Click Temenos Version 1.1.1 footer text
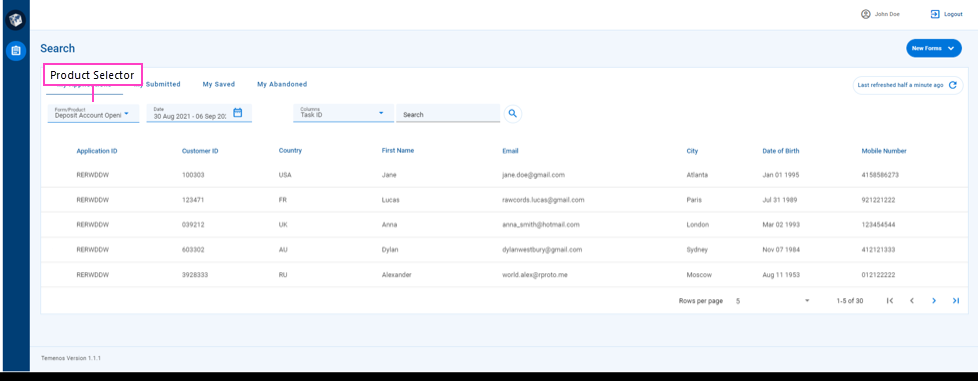Screen dimensions: 978x381 (x=71, y=359)
